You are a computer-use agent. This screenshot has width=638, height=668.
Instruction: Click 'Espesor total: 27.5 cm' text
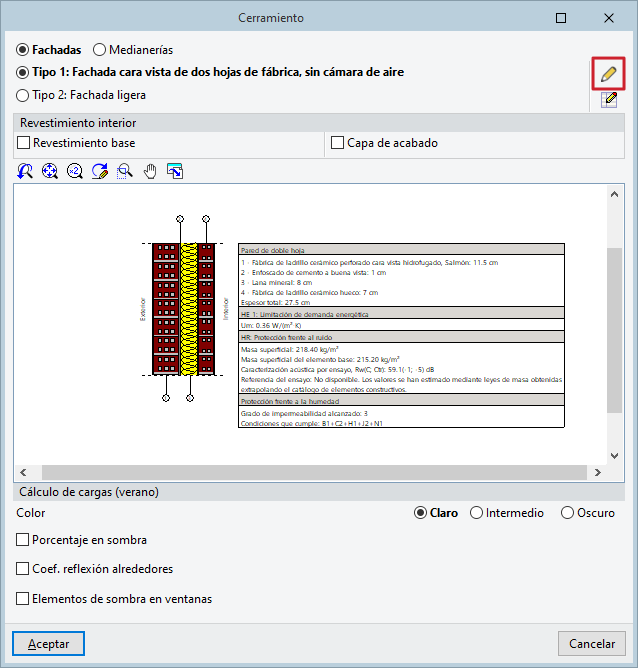[276, 302]
